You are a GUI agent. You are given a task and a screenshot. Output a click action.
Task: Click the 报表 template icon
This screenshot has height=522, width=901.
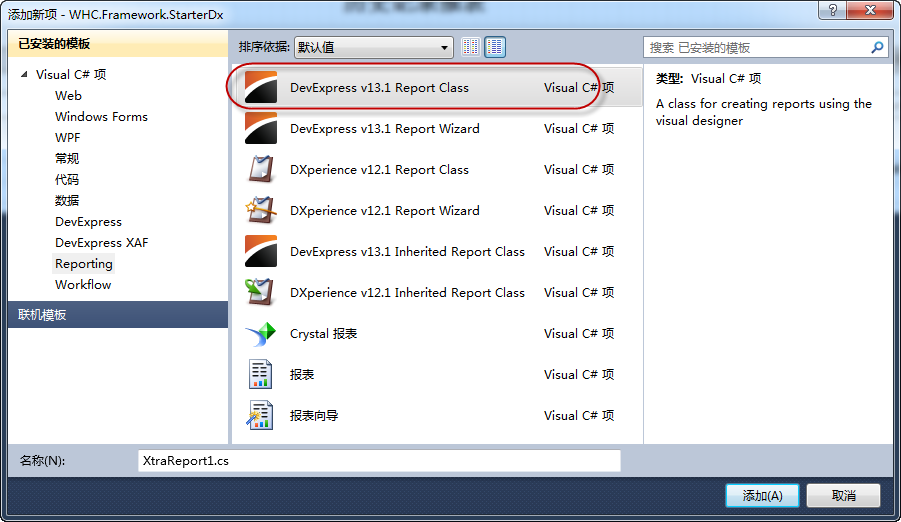tap(261, 374)
